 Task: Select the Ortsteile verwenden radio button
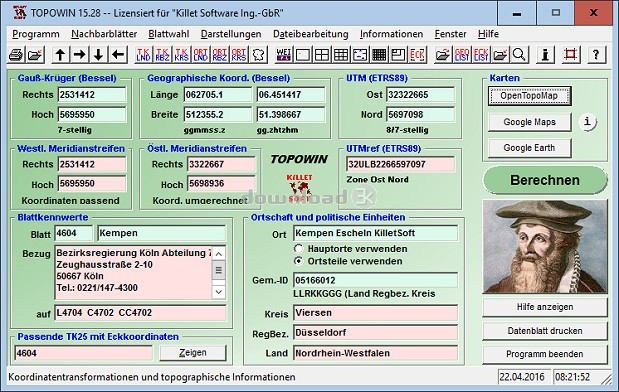299,261
